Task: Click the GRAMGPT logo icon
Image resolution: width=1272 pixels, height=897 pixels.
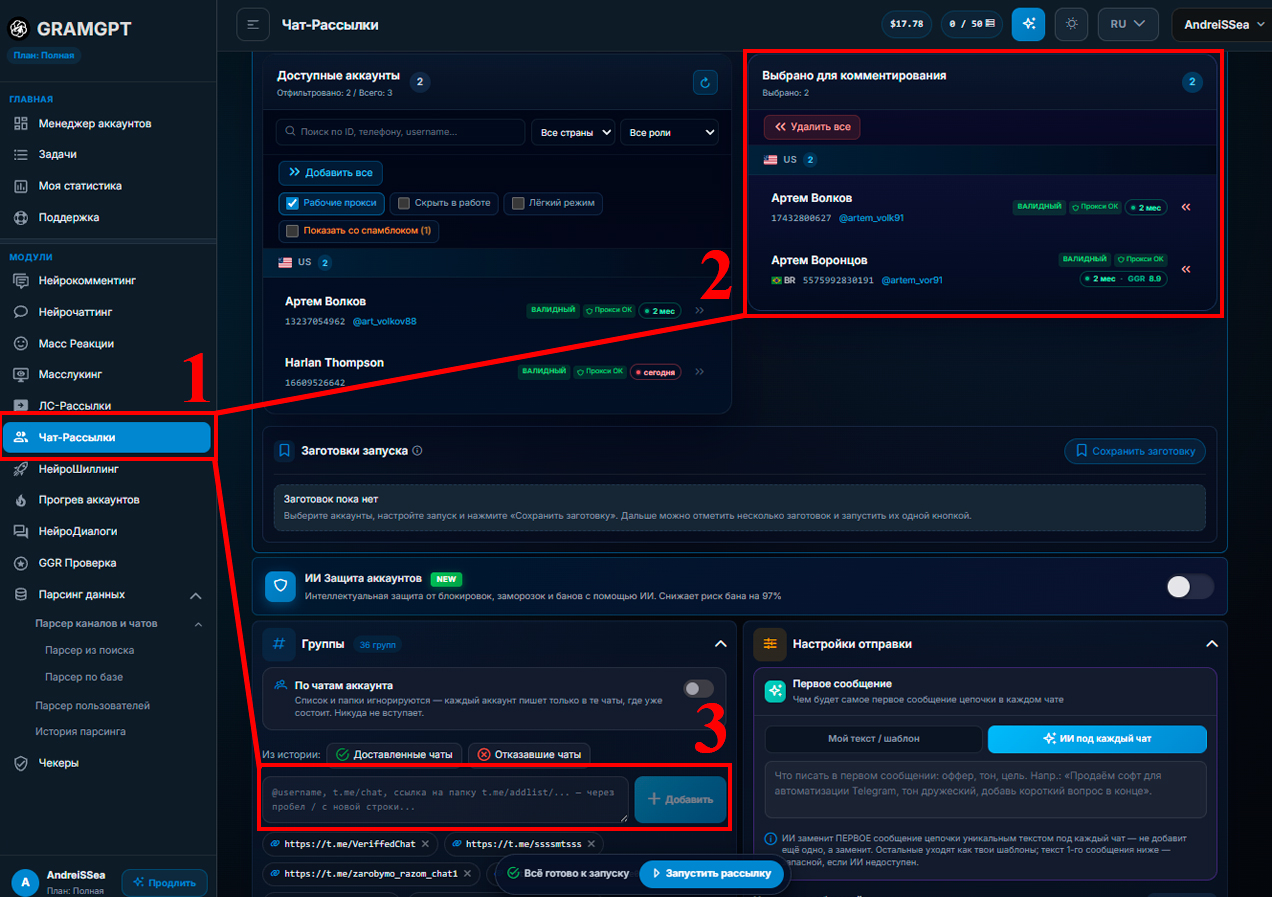Action: 18,29
